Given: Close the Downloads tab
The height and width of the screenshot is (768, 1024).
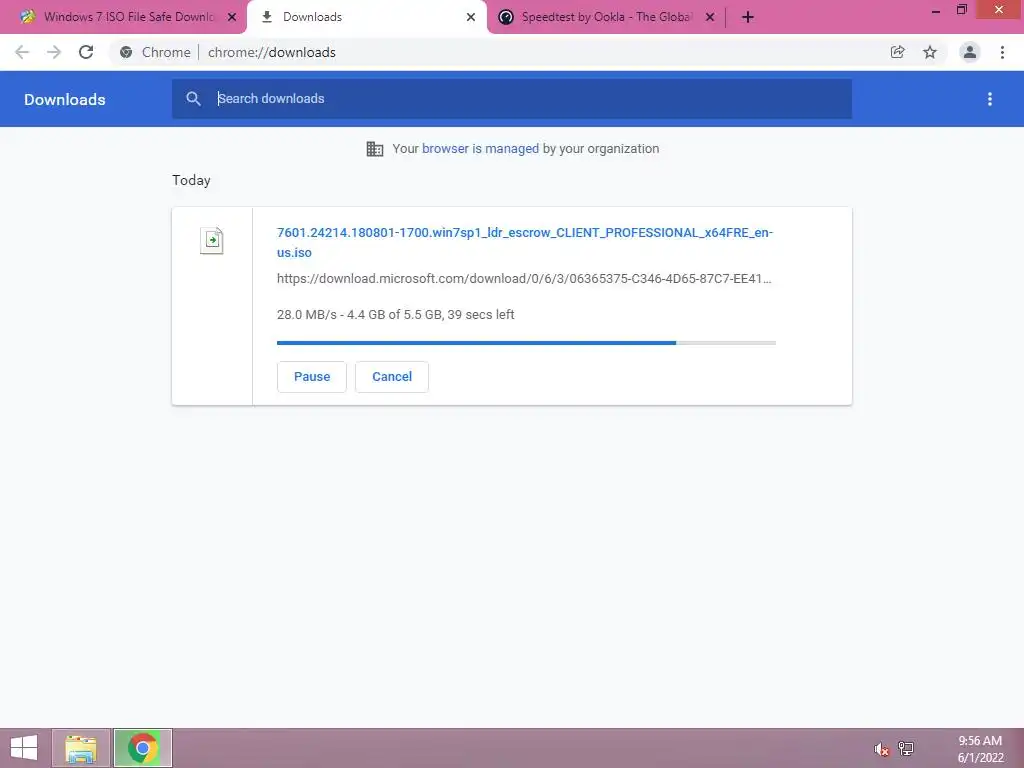Looking at the screenshot, I should tap(471, 17).
